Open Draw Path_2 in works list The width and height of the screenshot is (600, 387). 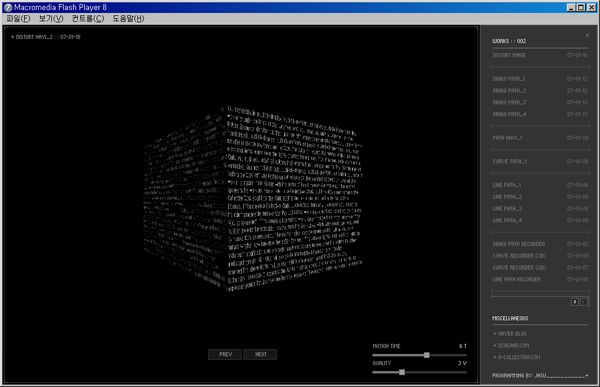pos(540,91)
